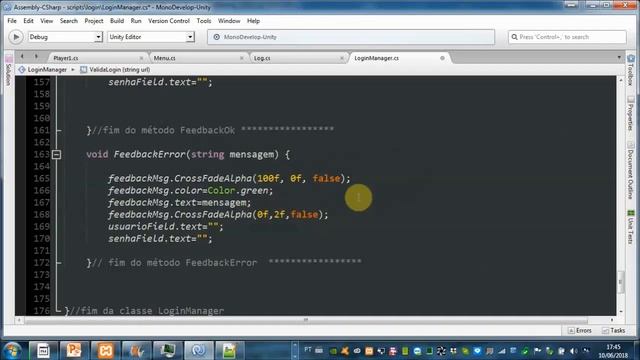The height and width of the screenshot is (360, 640).
Task: Close the Log.cs tab
Action: [342, 58]
